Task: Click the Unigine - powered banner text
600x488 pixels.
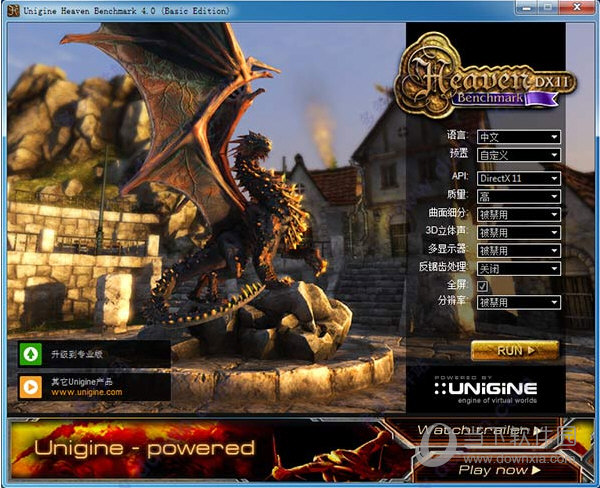Action: point(144,449)
